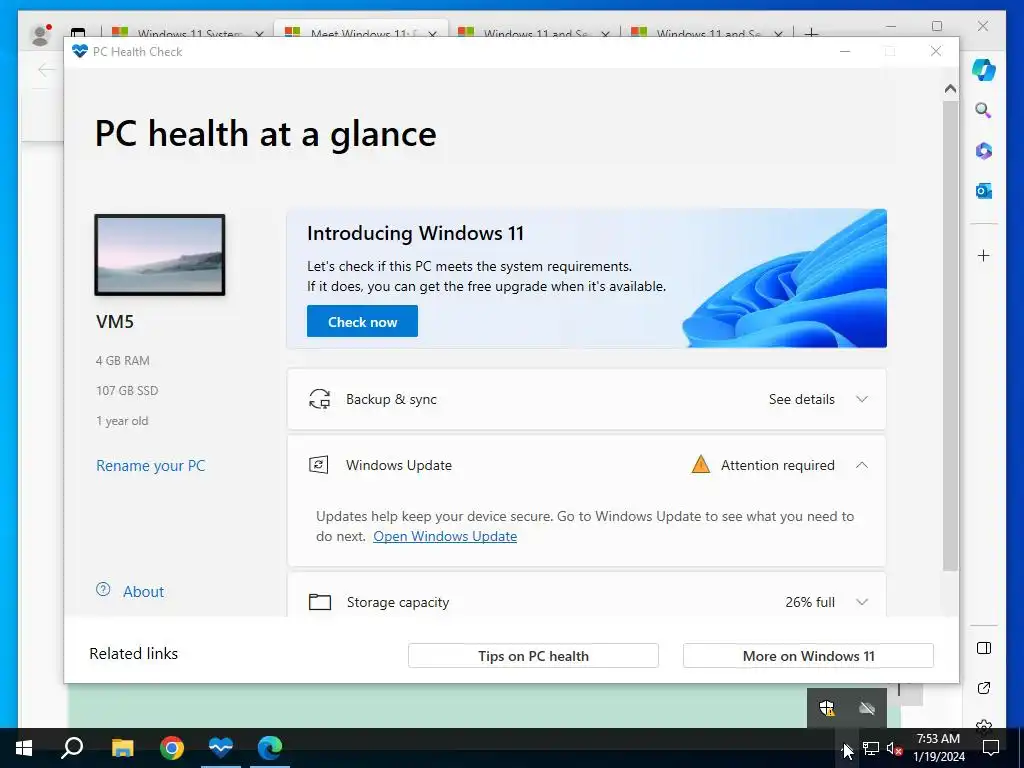This screenshot has width=1024, height=768.
Task: Click the 1 year old text
Action: [122, 421]
